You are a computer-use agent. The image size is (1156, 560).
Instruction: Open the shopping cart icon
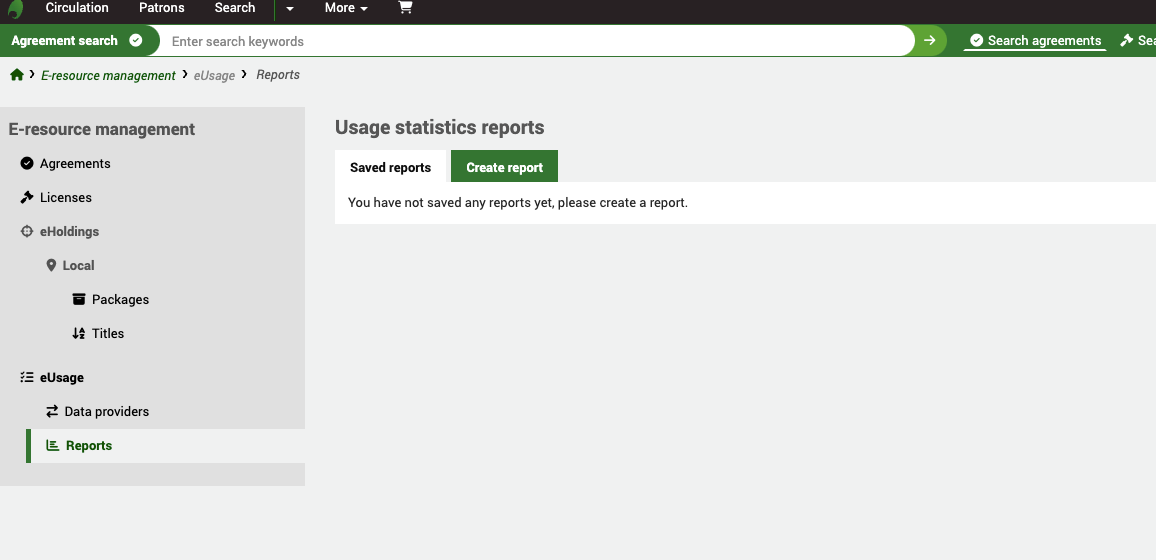405,8
